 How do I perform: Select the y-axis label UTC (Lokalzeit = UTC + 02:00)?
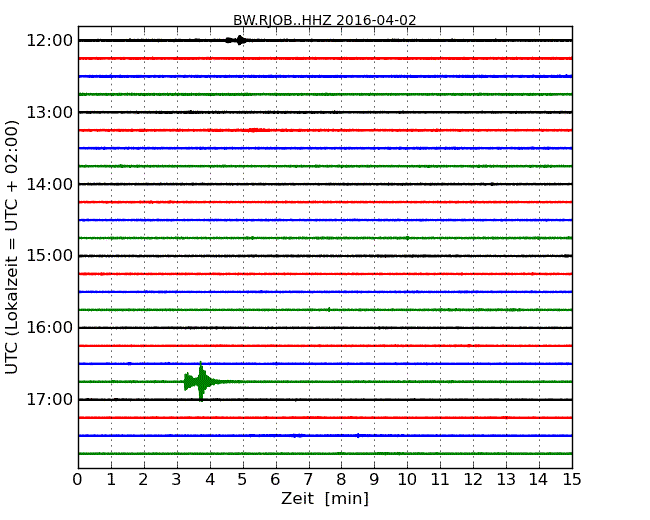[12, 248]
